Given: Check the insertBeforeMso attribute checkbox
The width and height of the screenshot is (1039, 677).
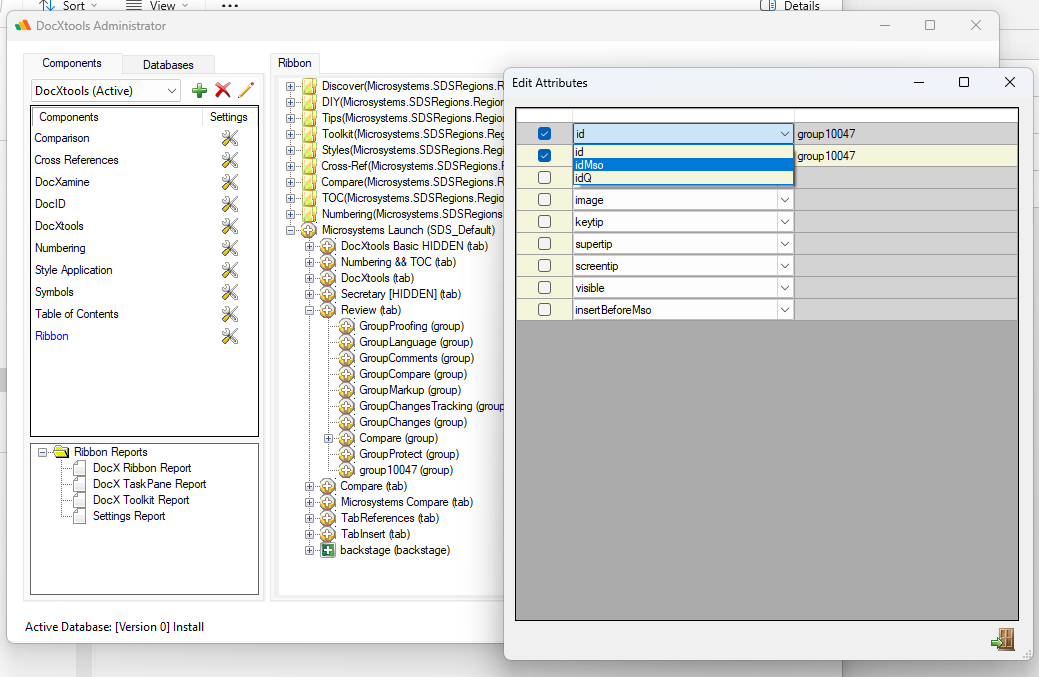Looking at the screenshot, I should (545, 309).
